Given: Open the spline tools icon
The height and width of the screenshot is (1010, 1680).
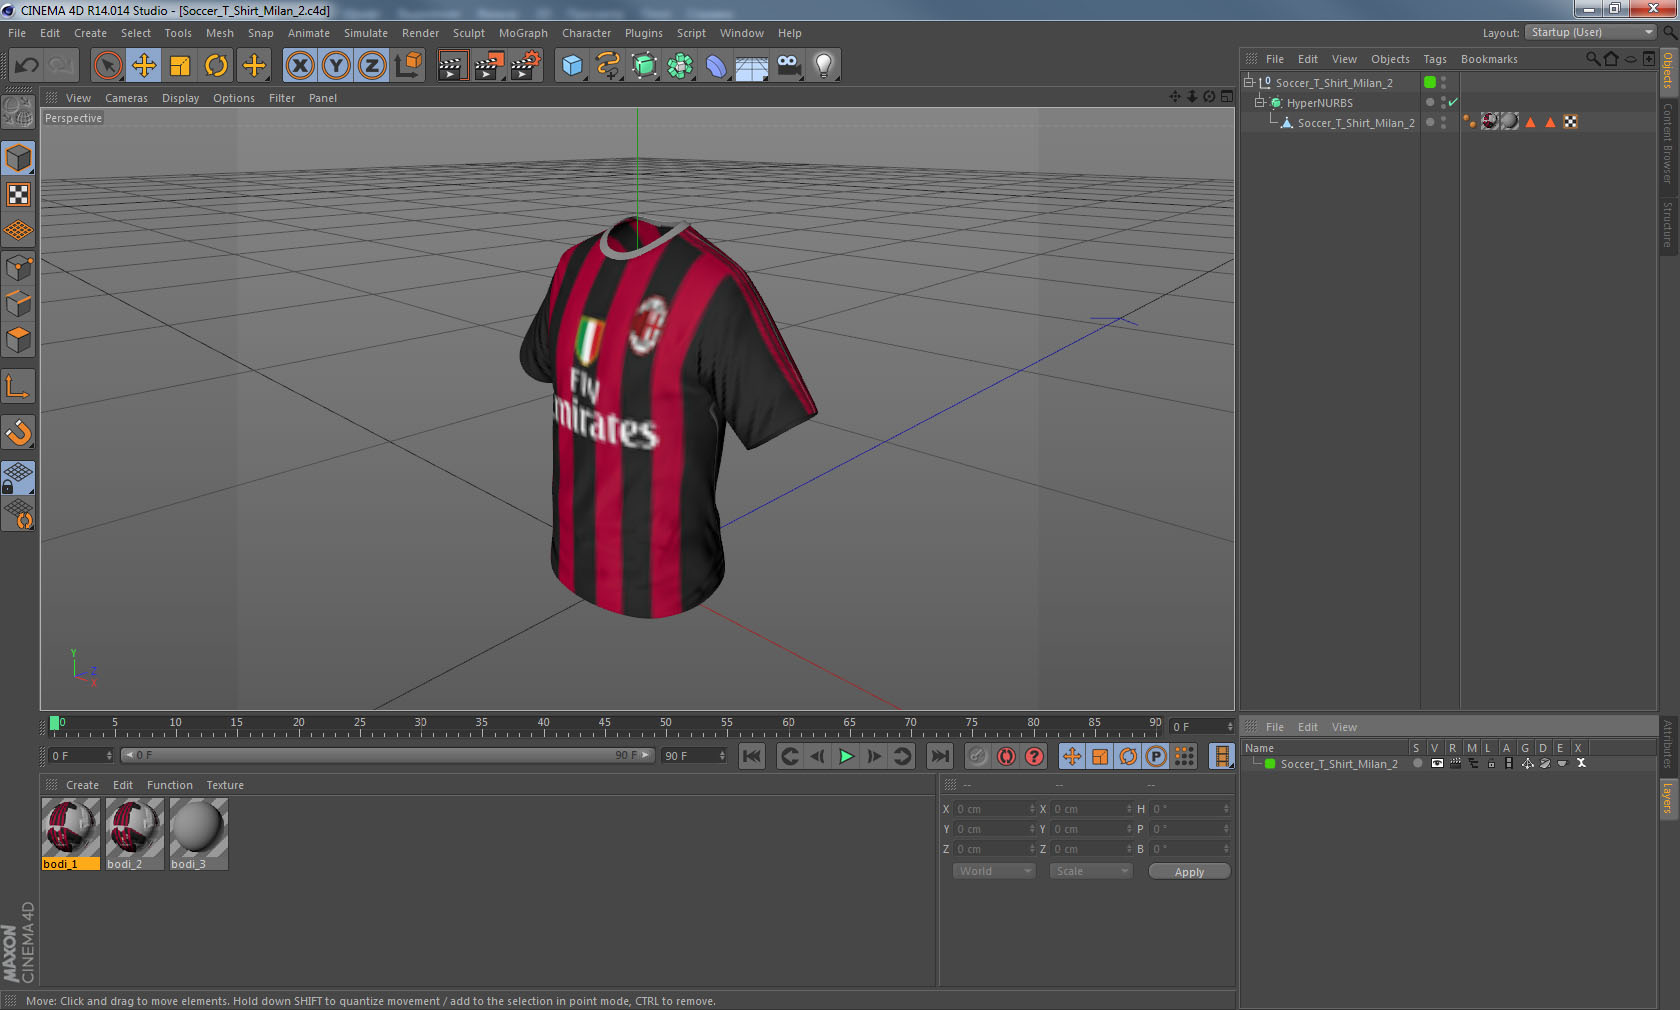Looking at the screenshot, I should click(608, 66).
